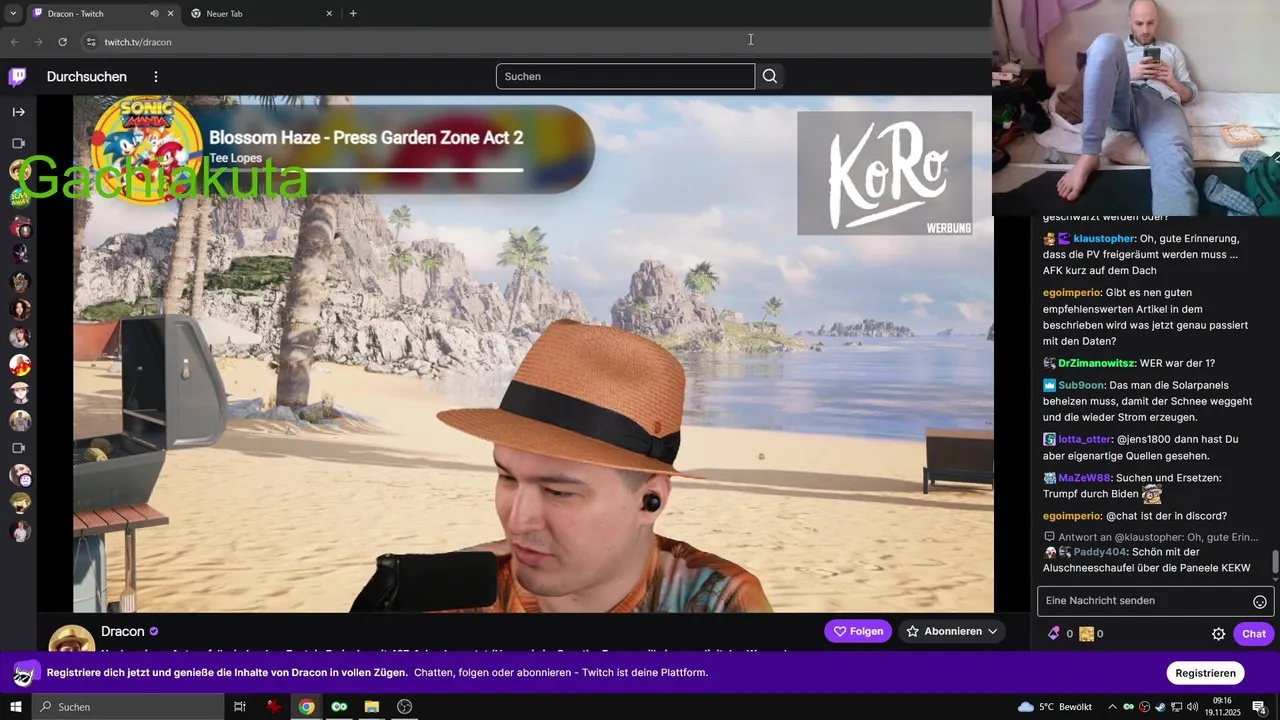Open chat settings gear icon
Viewport: 1280px width, 720px height.
click(1218, 634)
